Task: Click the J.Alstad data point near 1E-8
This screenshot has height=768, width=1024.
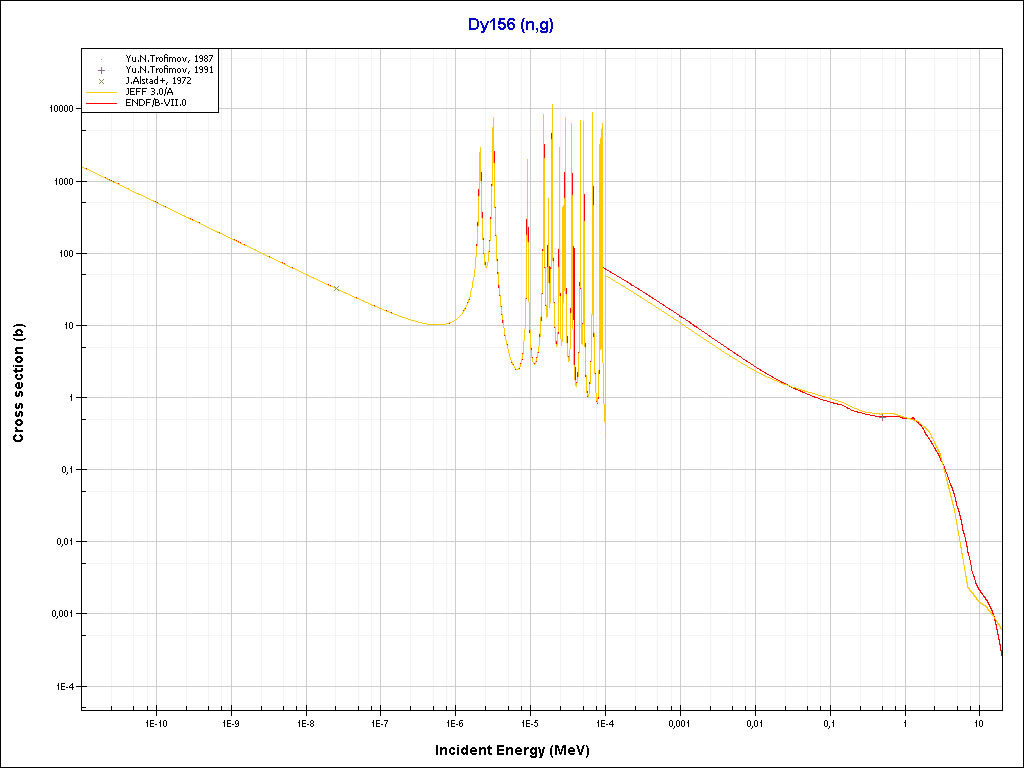Action: 336,288
